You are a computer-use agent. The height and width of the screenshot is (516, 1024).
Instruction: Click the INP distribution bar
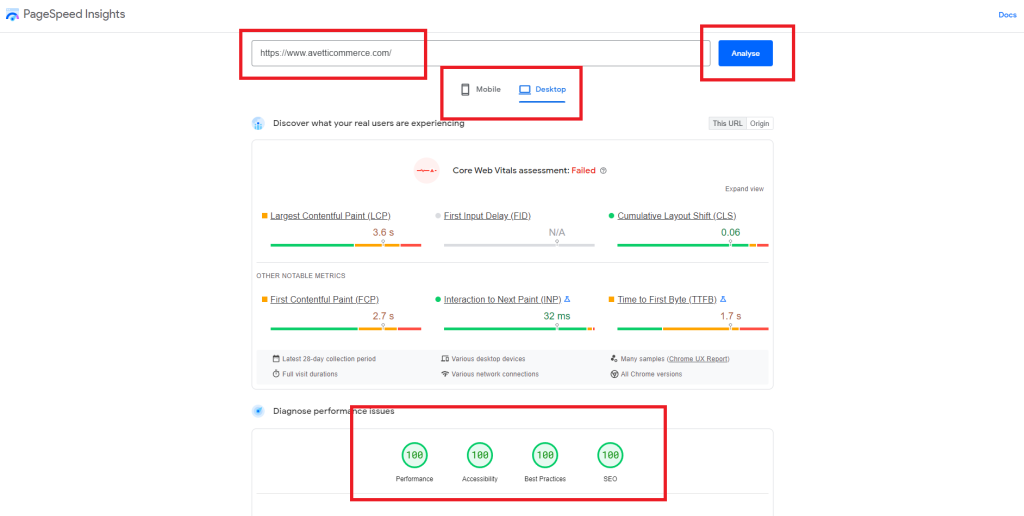tap(519, 329)
